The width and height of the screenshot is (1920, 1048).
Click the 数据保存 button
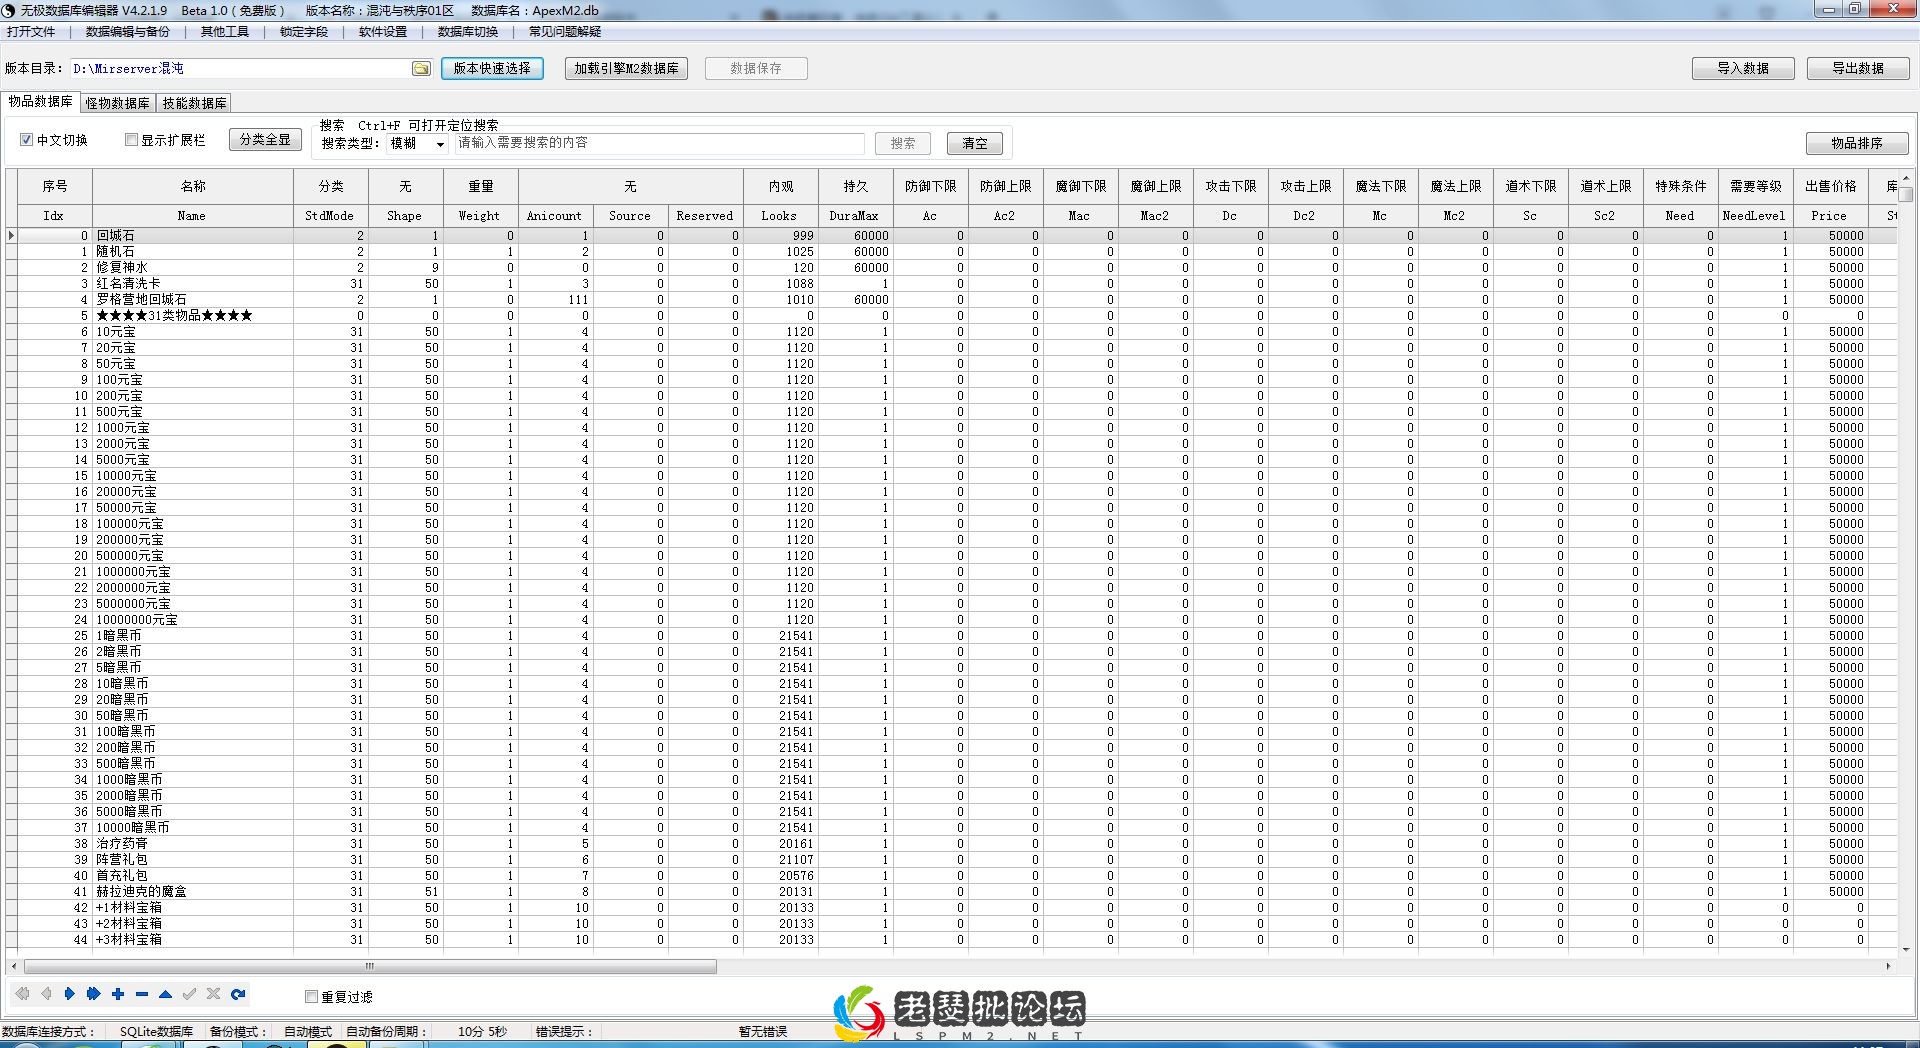pyautogui.click(x=756, y=68)
